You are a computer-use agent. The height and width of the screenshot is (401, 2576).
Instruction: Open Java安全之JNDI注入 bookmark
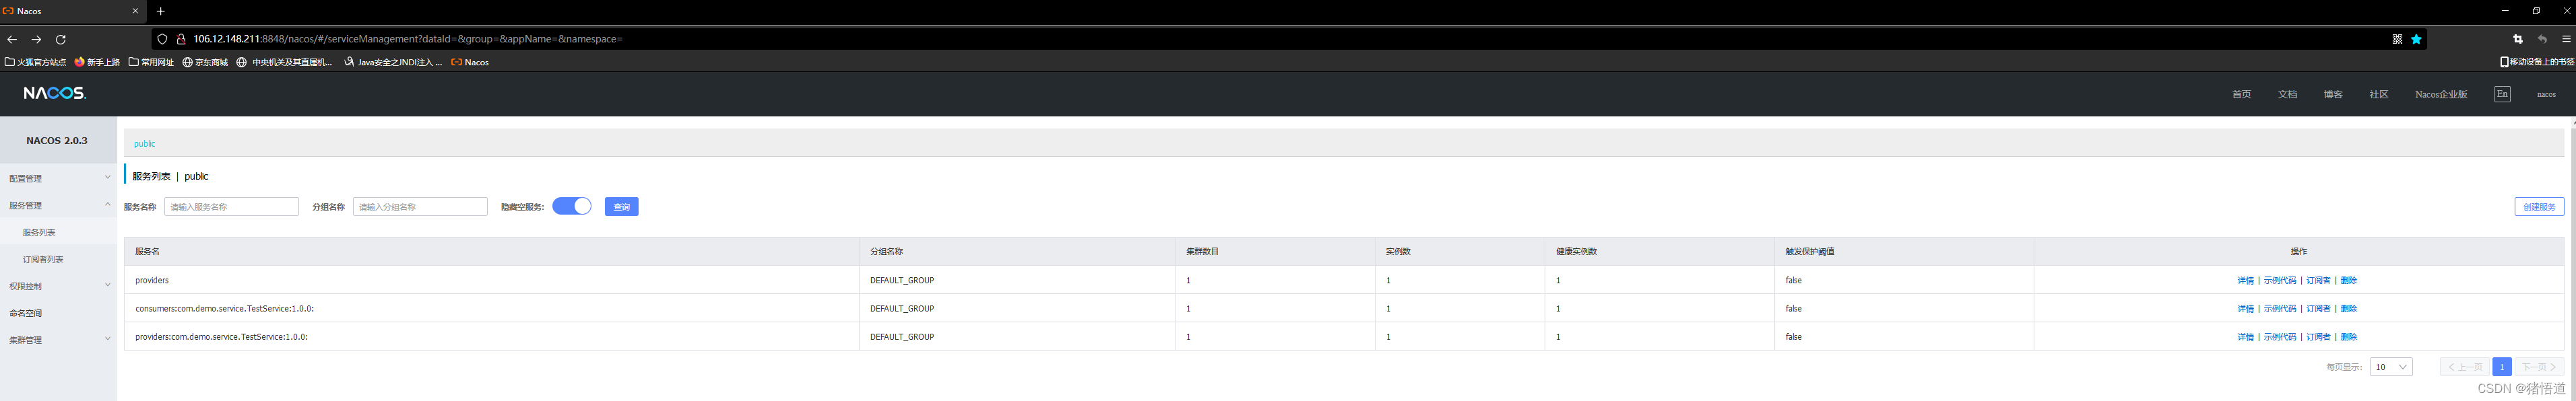pos(393,62)
